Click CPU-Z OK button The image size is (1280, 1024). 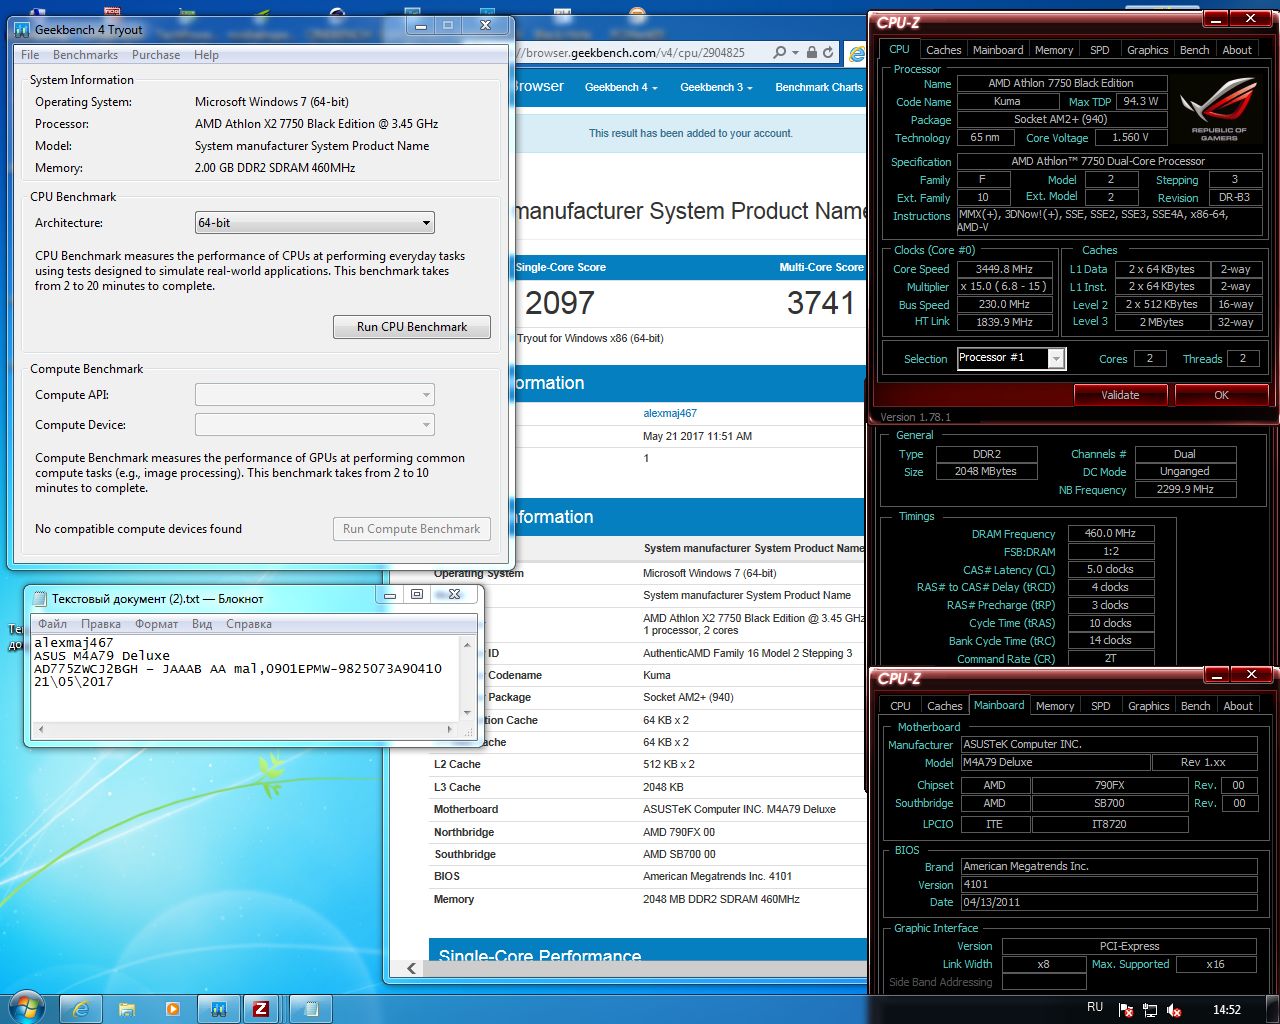(1221, 395)
